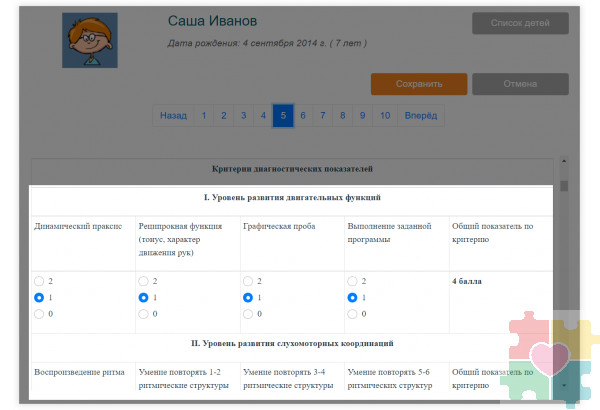Choose score 2 for Реципрокная функция
The image size is (600, 410).
143,282
